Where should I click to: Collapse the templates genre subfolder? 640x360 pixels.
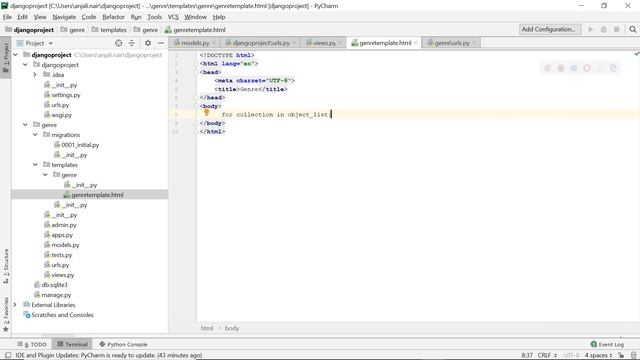tap(45, 175)
